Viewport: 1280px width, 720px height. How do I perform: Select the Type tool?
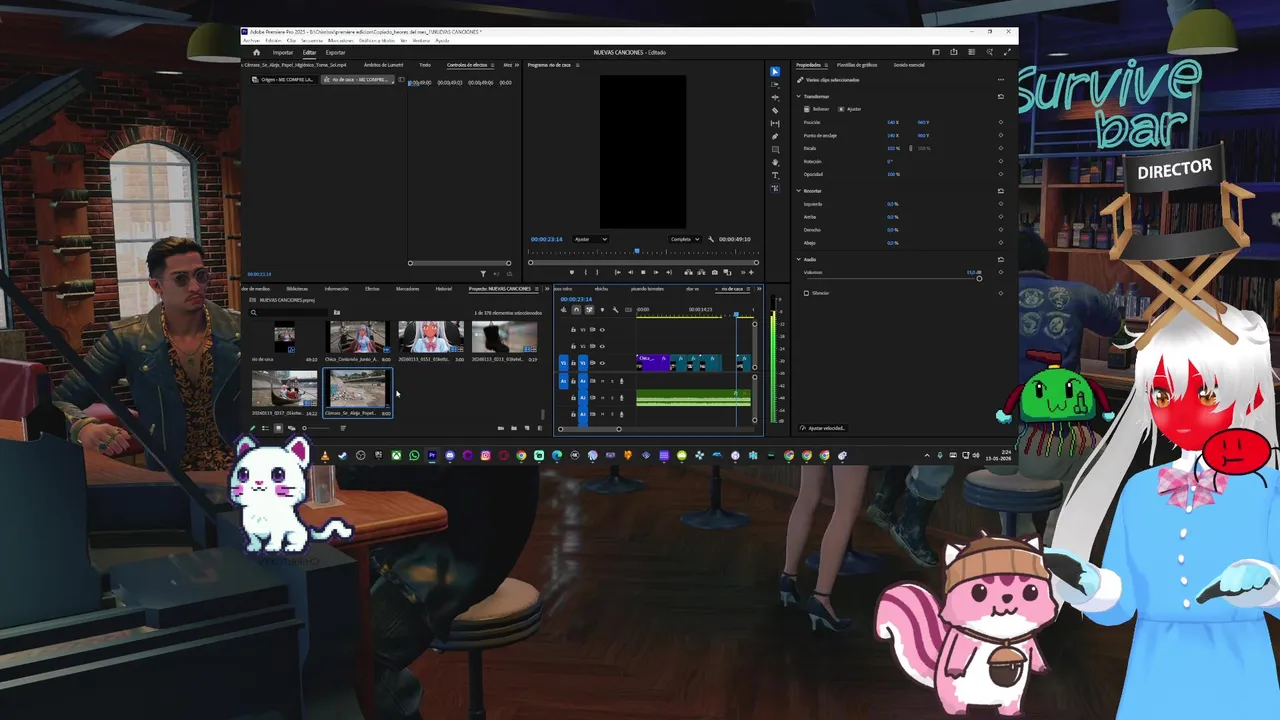click(x=775, y=175)
